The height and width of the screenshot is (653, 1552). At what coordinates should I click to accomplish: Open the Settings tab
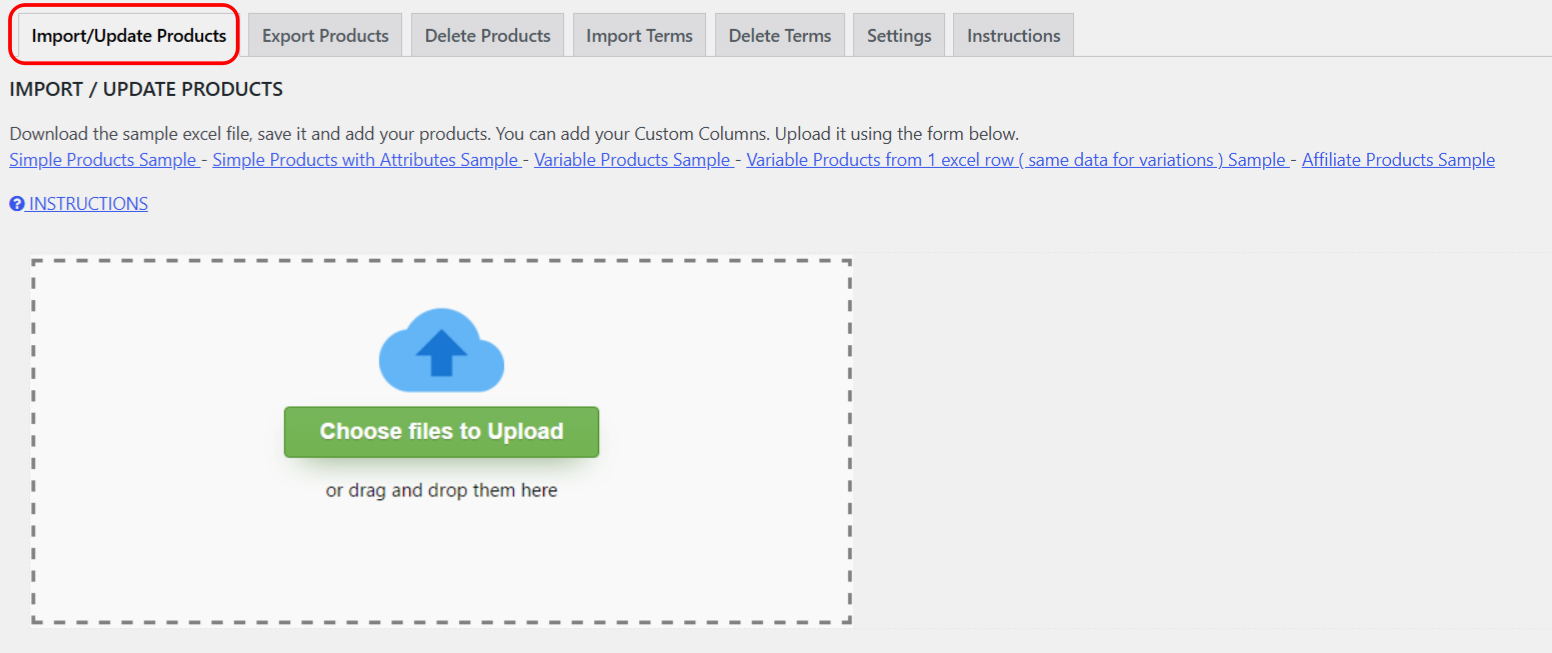(899, 35)
